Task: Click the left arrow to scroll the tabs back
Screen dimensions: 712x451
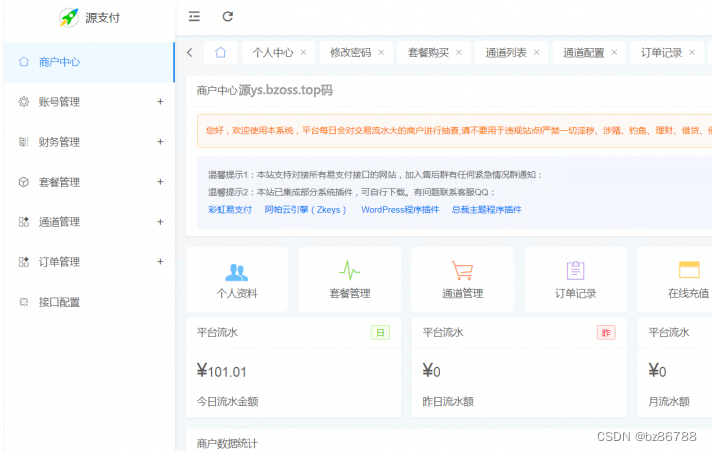Action: tap(190, 53)
